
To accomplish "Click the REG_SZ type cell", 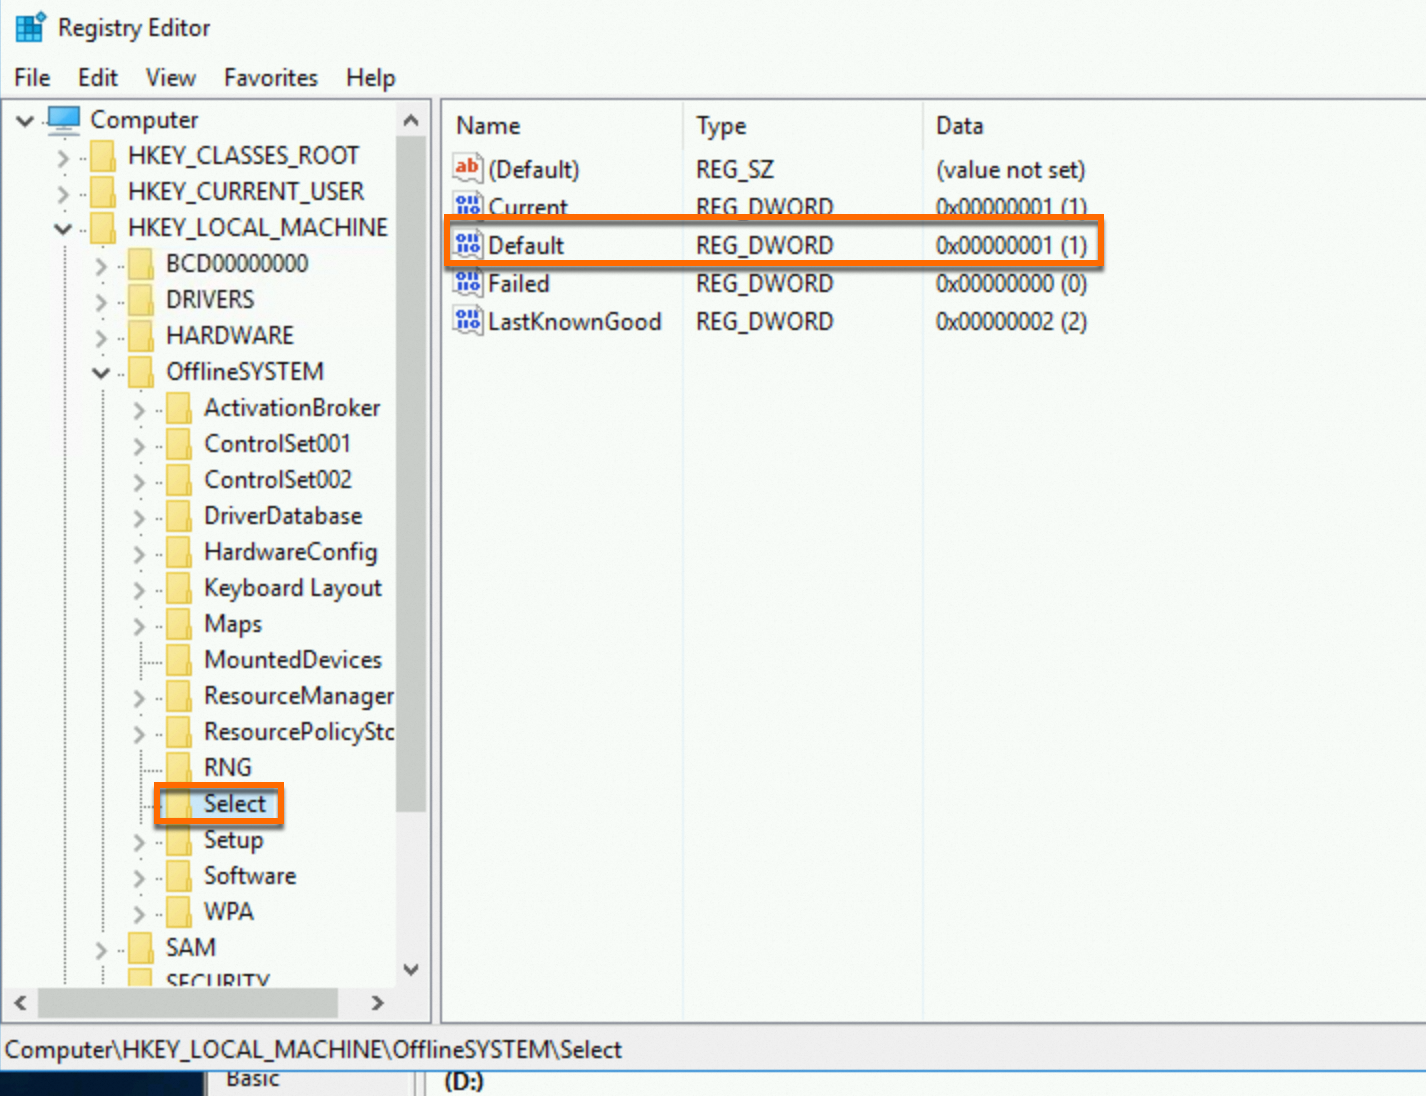I will tap(735, 169).
